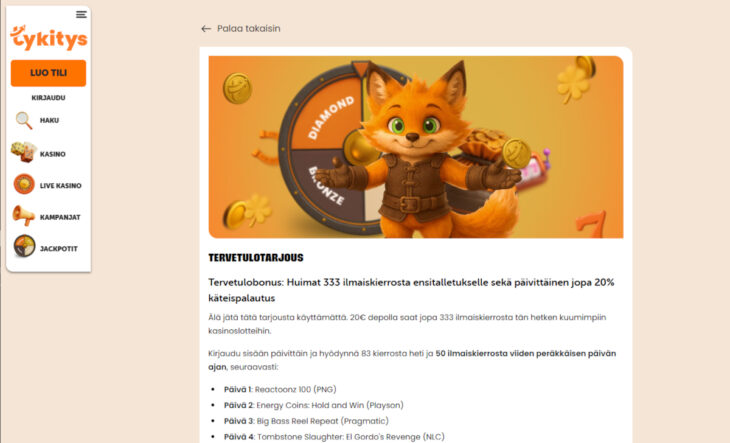Click the Päivä 4: Tombstone Slaughter row
Screen dimensions: 730x443
(334, 437)
